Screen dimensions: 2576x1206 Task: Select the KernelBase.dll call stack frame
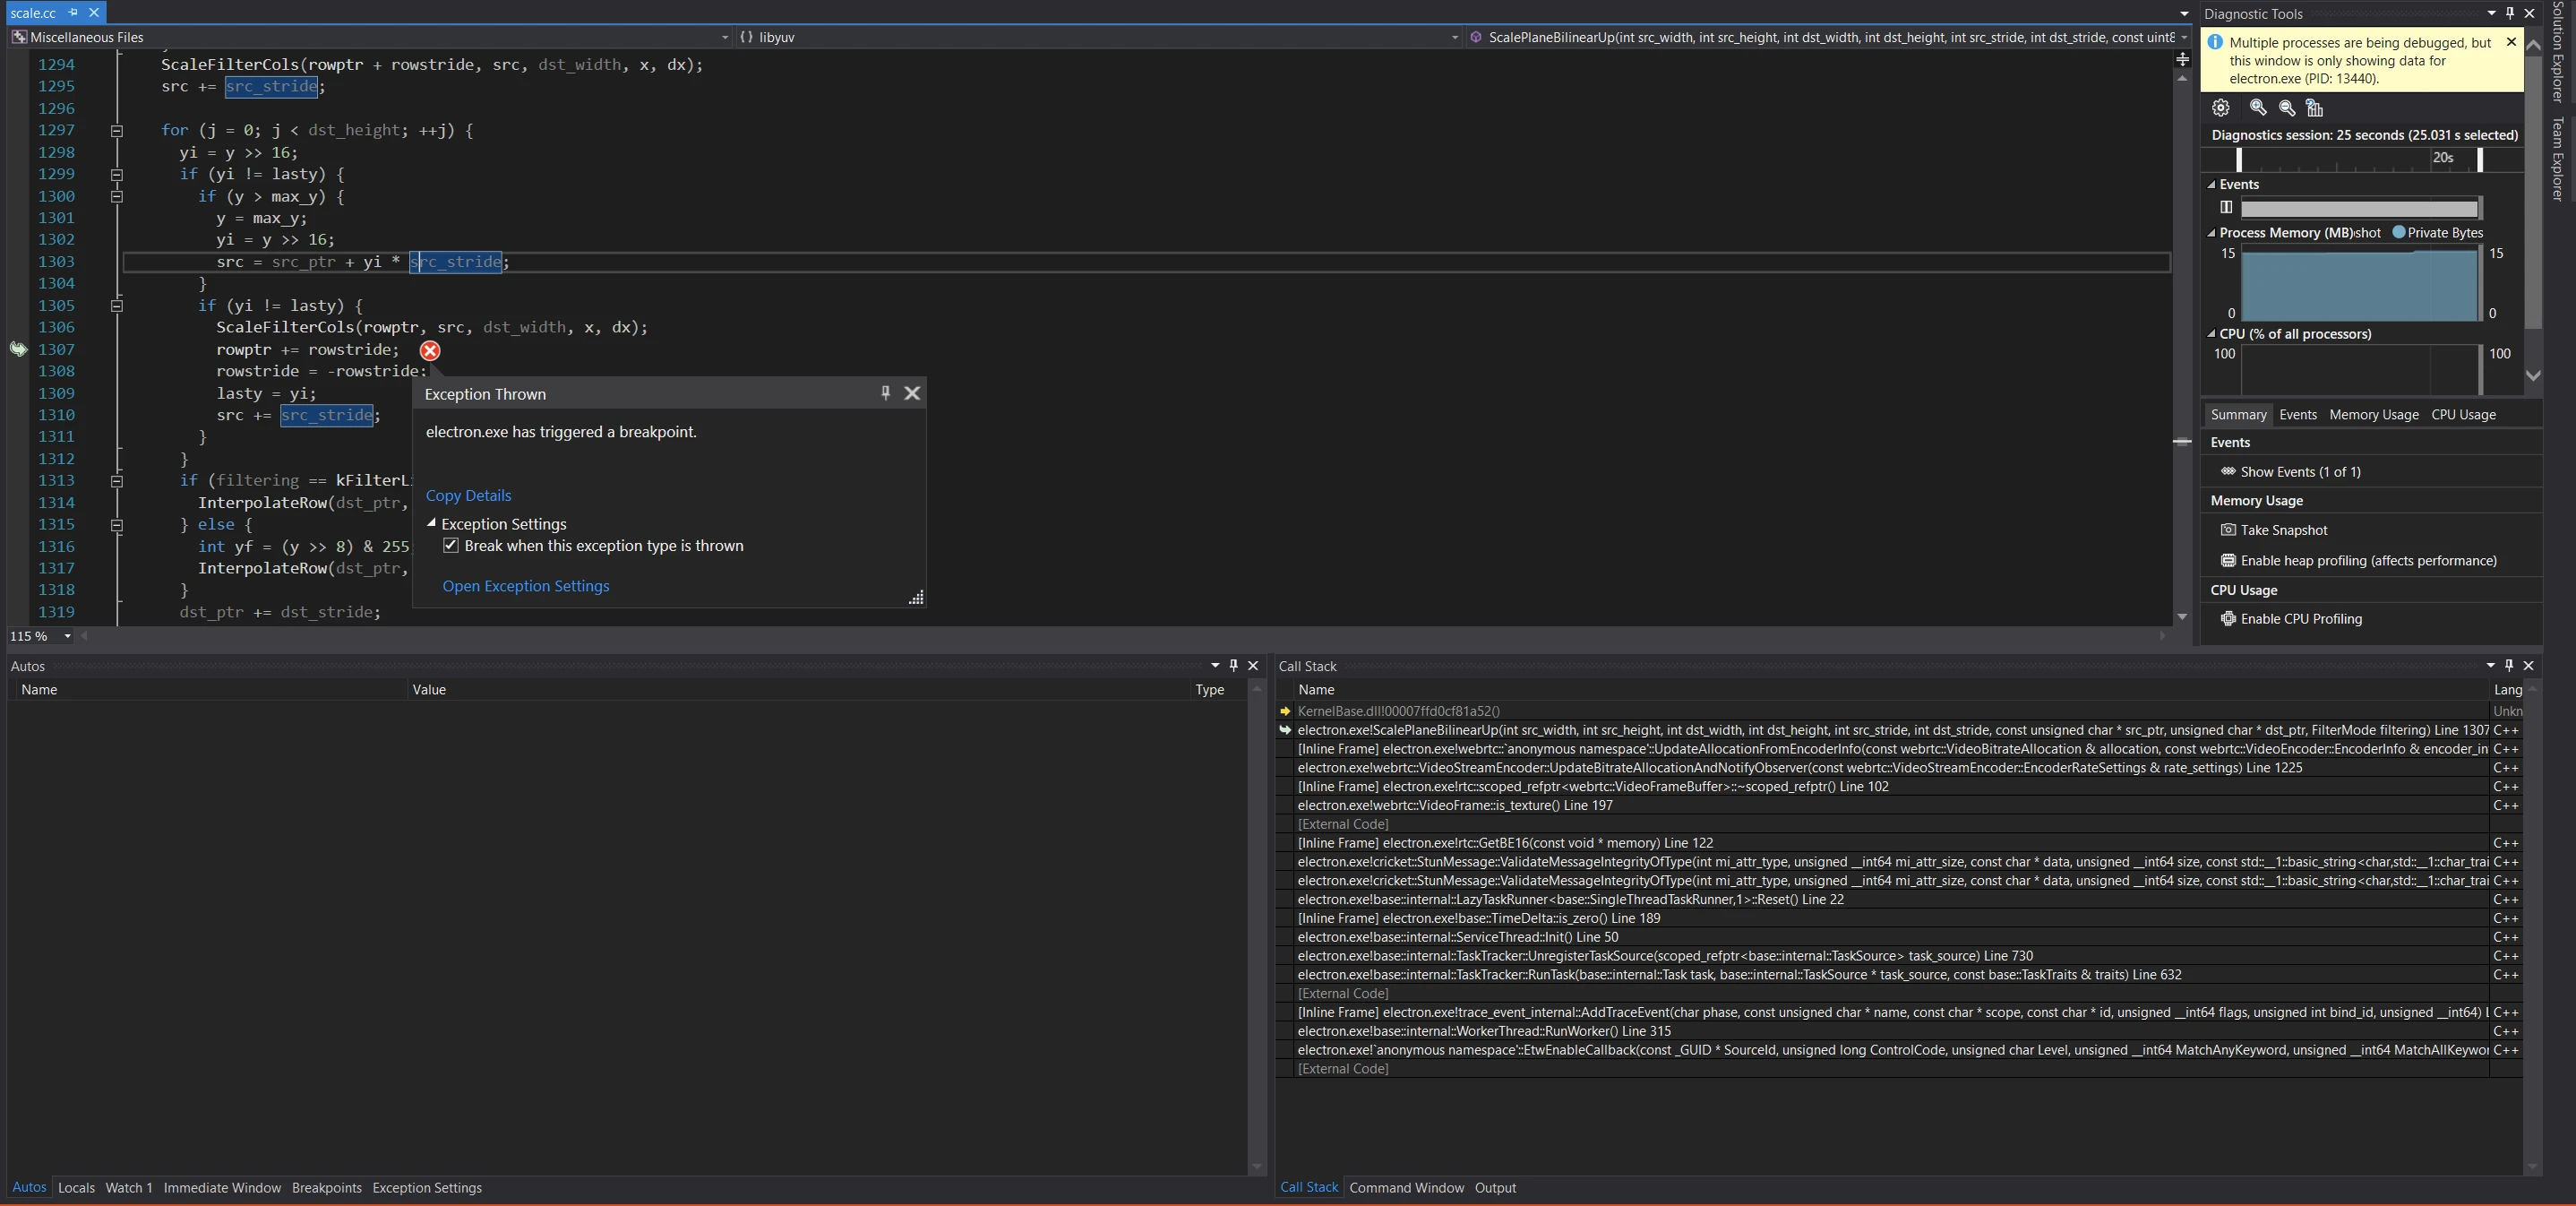[1398, 711]
